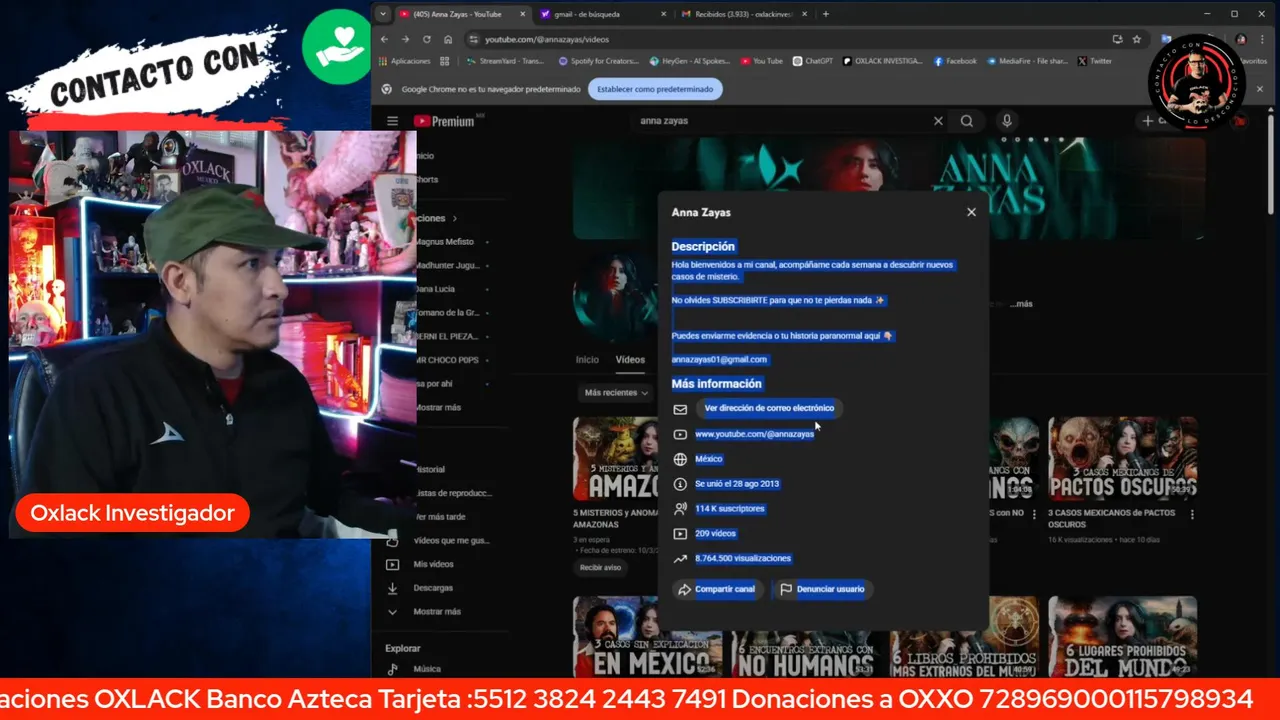Open options menu for Pactos Oscuros video
The width and height of the screenshot is (1280, 720).
click(1192, 514)
